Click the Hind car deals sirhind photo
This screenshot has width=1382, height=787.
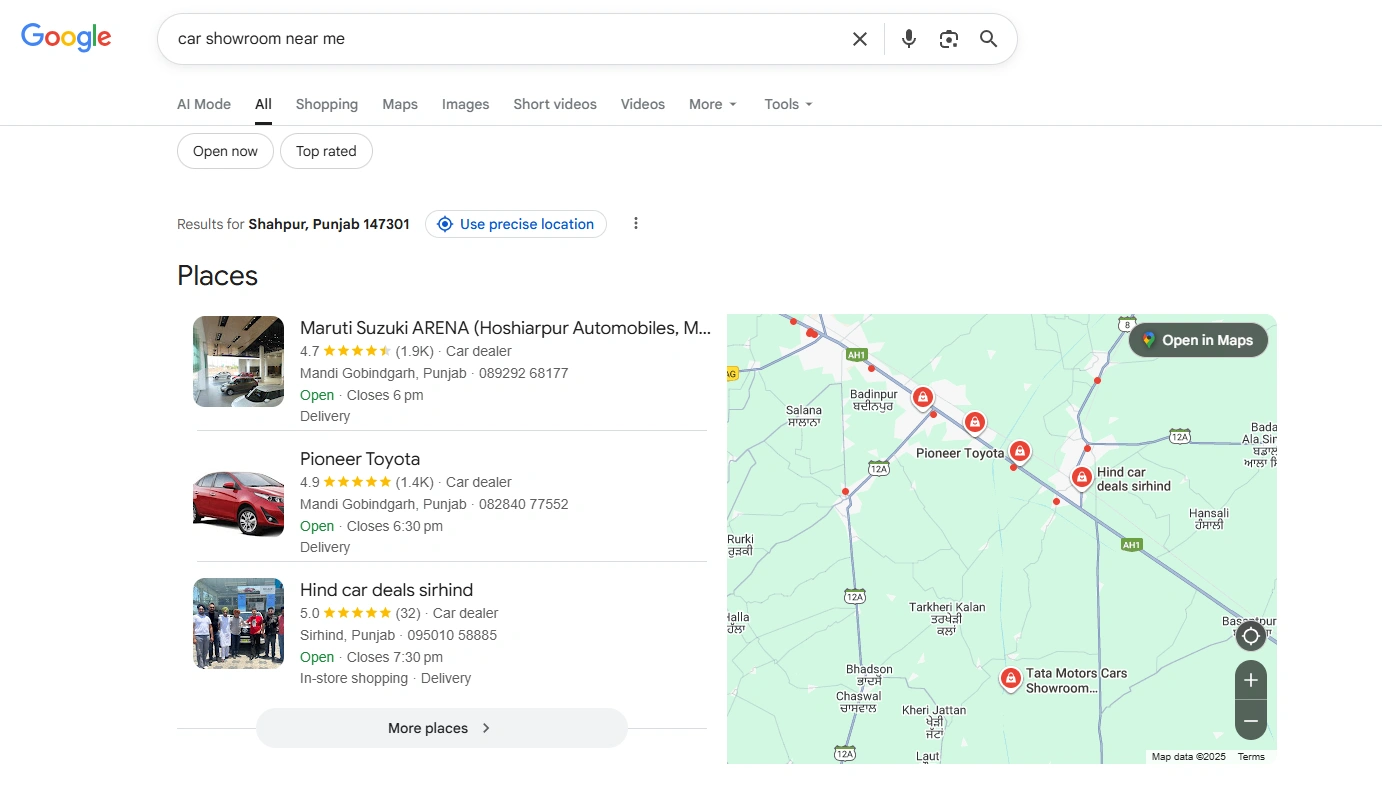[x=238, y=623]
